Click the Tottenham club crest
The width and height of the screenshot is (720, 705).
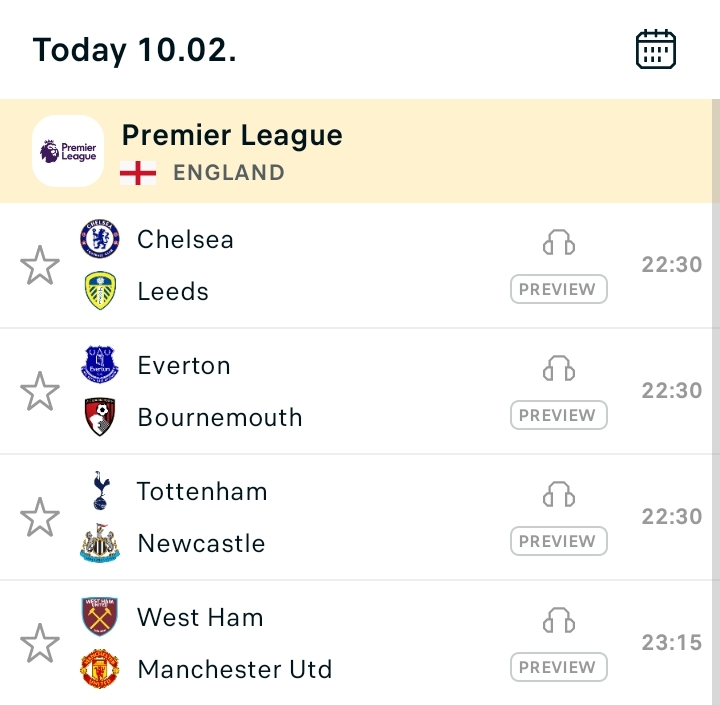click(100, 491)
